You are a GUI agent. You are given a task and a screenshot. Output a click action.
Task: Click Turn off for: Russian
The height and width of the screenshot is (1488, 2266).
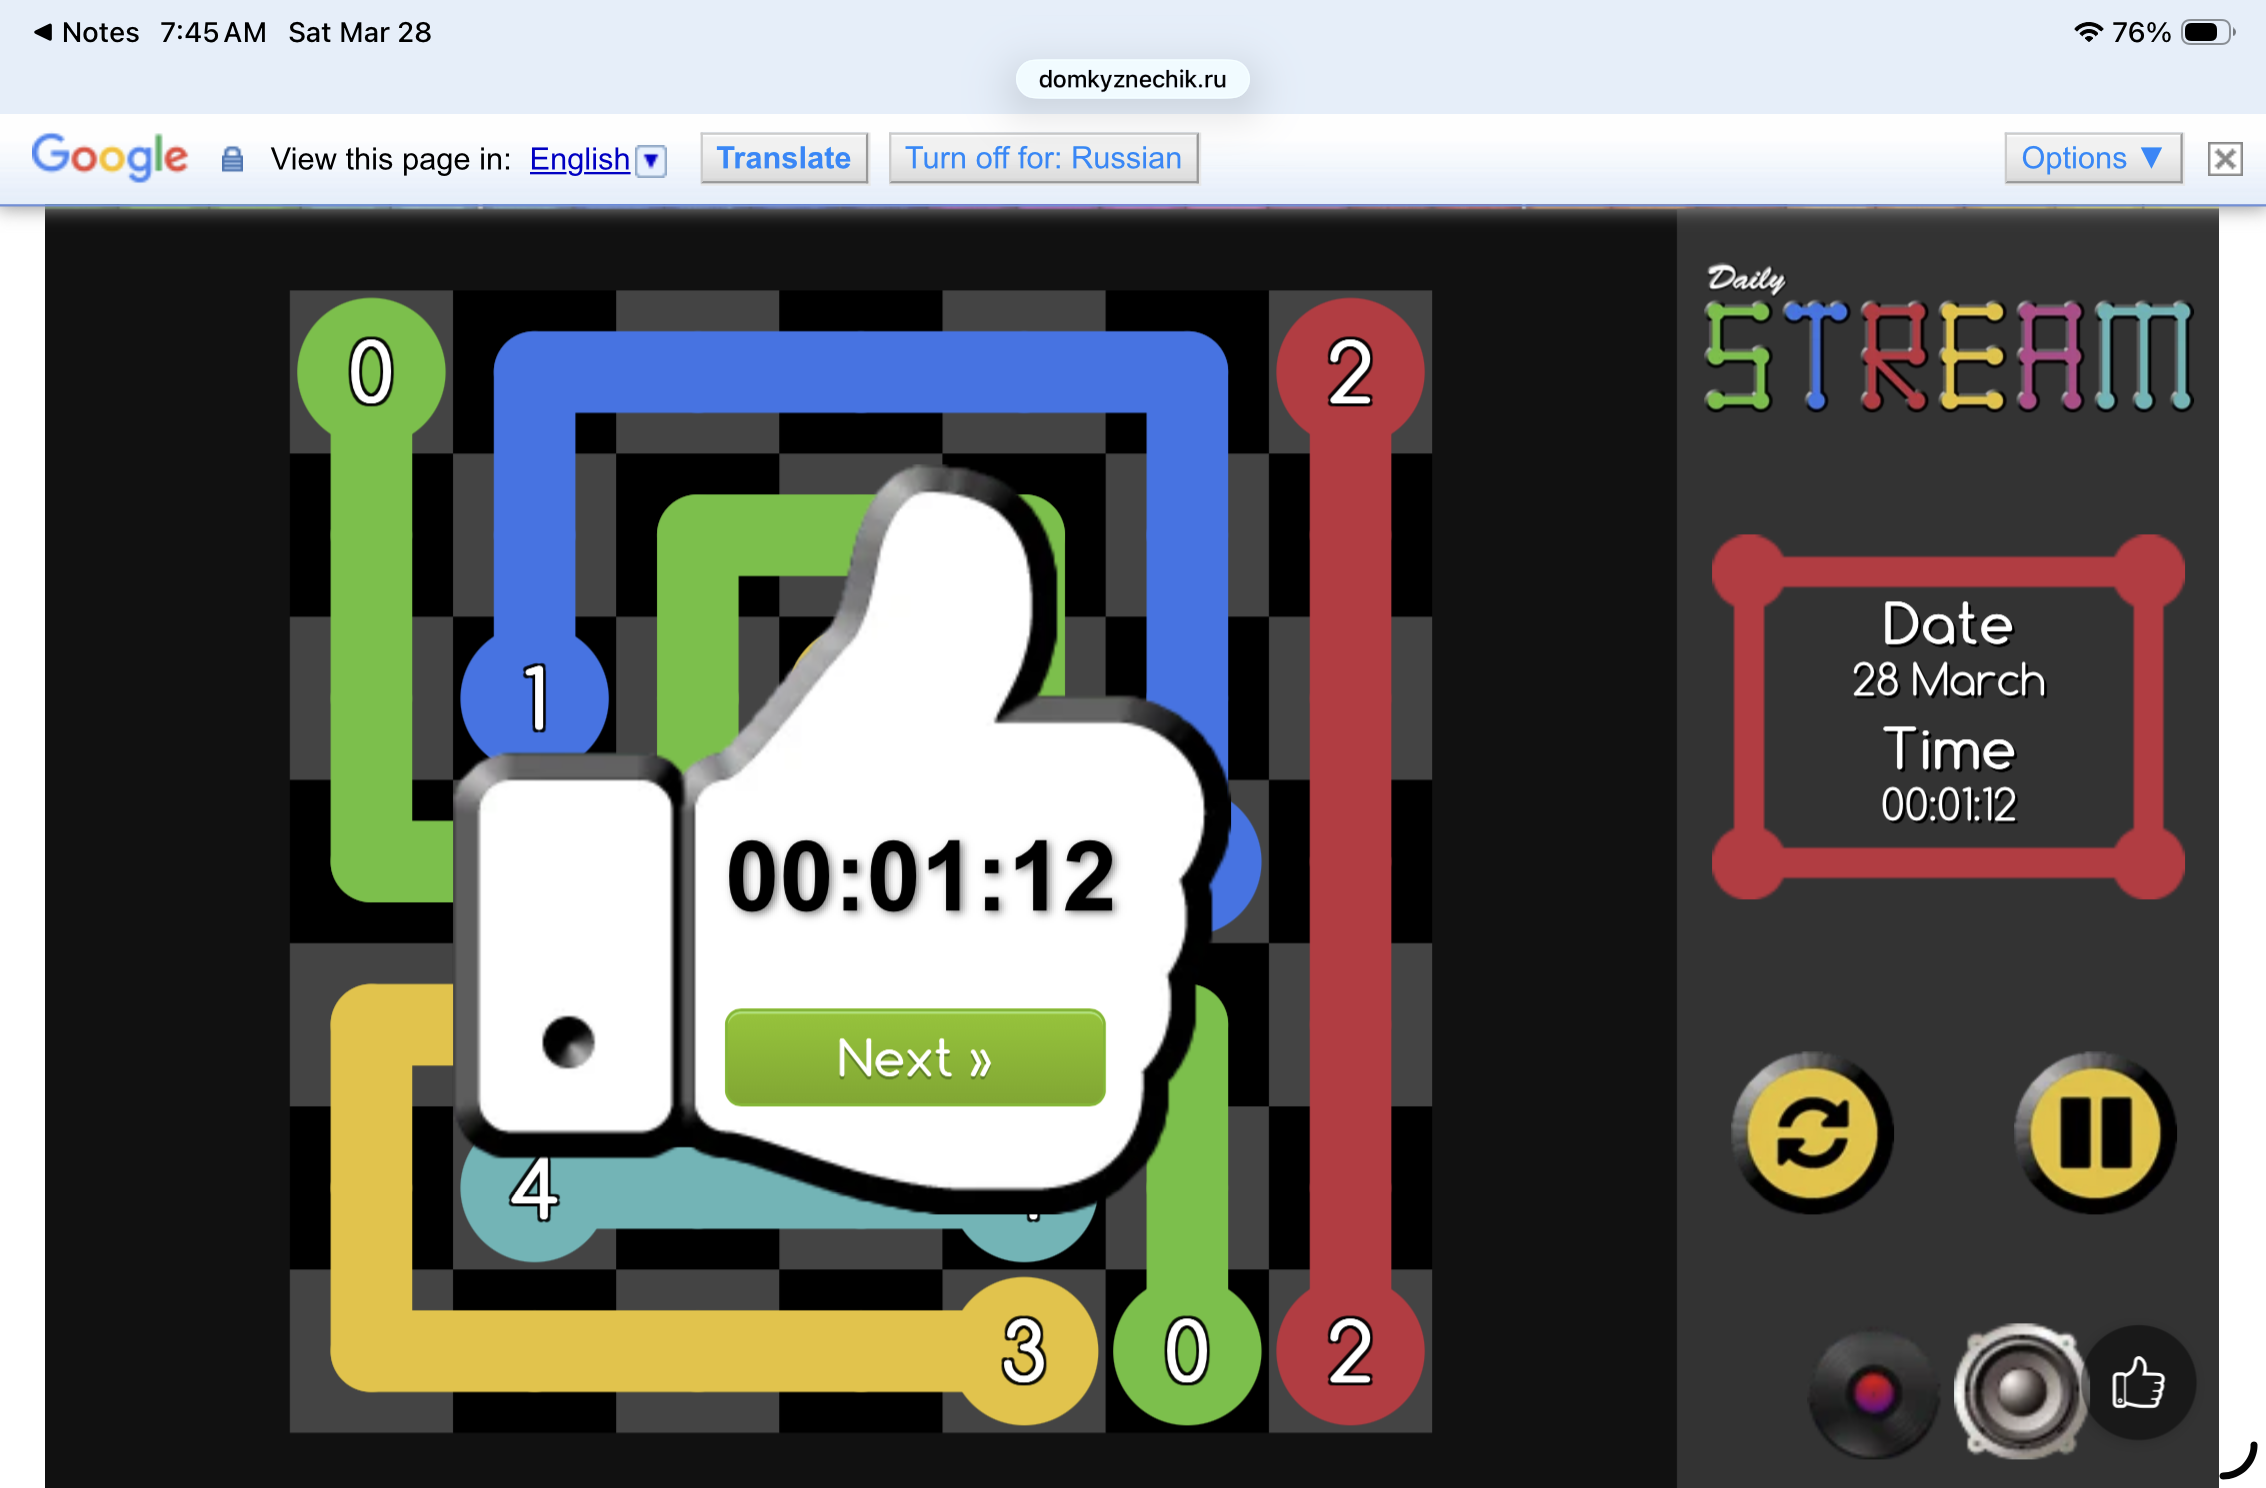coord(1043,158)
